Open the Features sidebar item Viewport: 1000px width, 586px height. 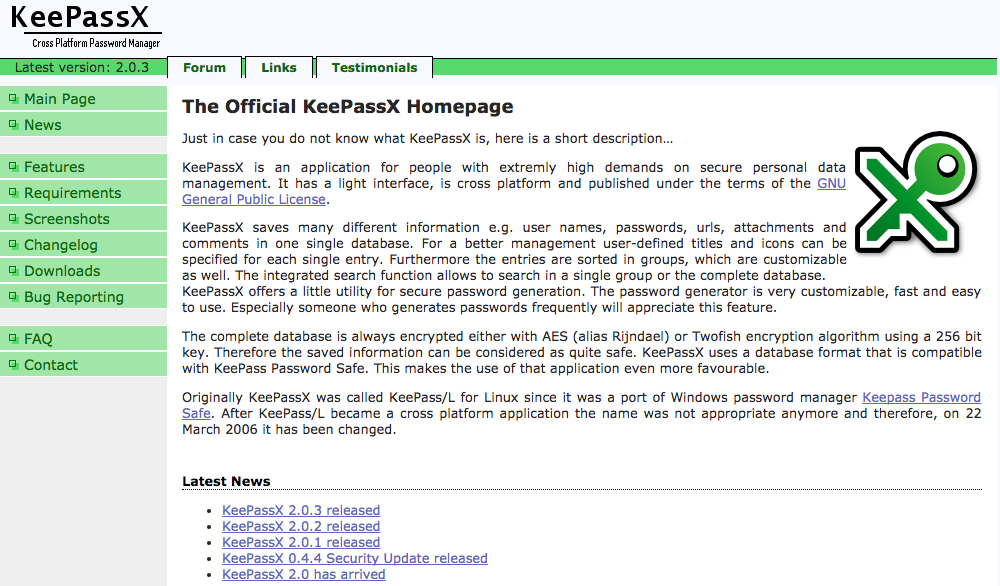(84, 167)
